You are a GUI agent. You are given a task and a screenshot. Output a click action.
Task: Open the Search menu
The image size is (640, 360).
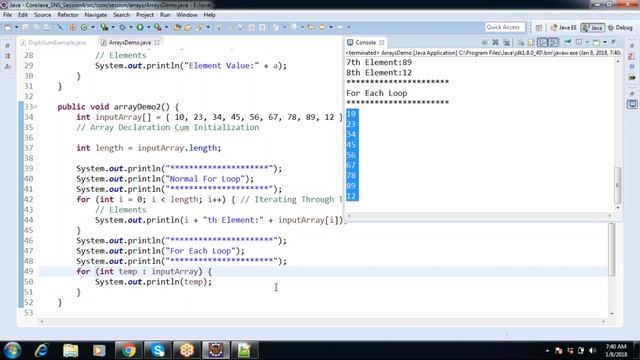tap(121, 15)
